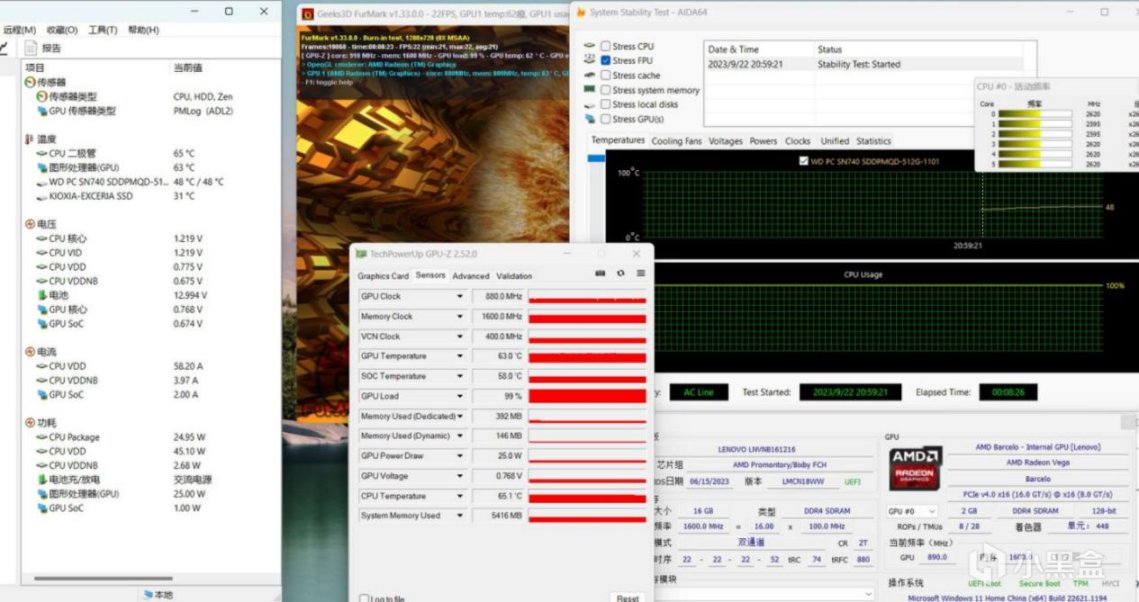Click the Elapsed Time 00:08:26 field
Viewport: 1139px width, 602px height.
pos(1008,392)
